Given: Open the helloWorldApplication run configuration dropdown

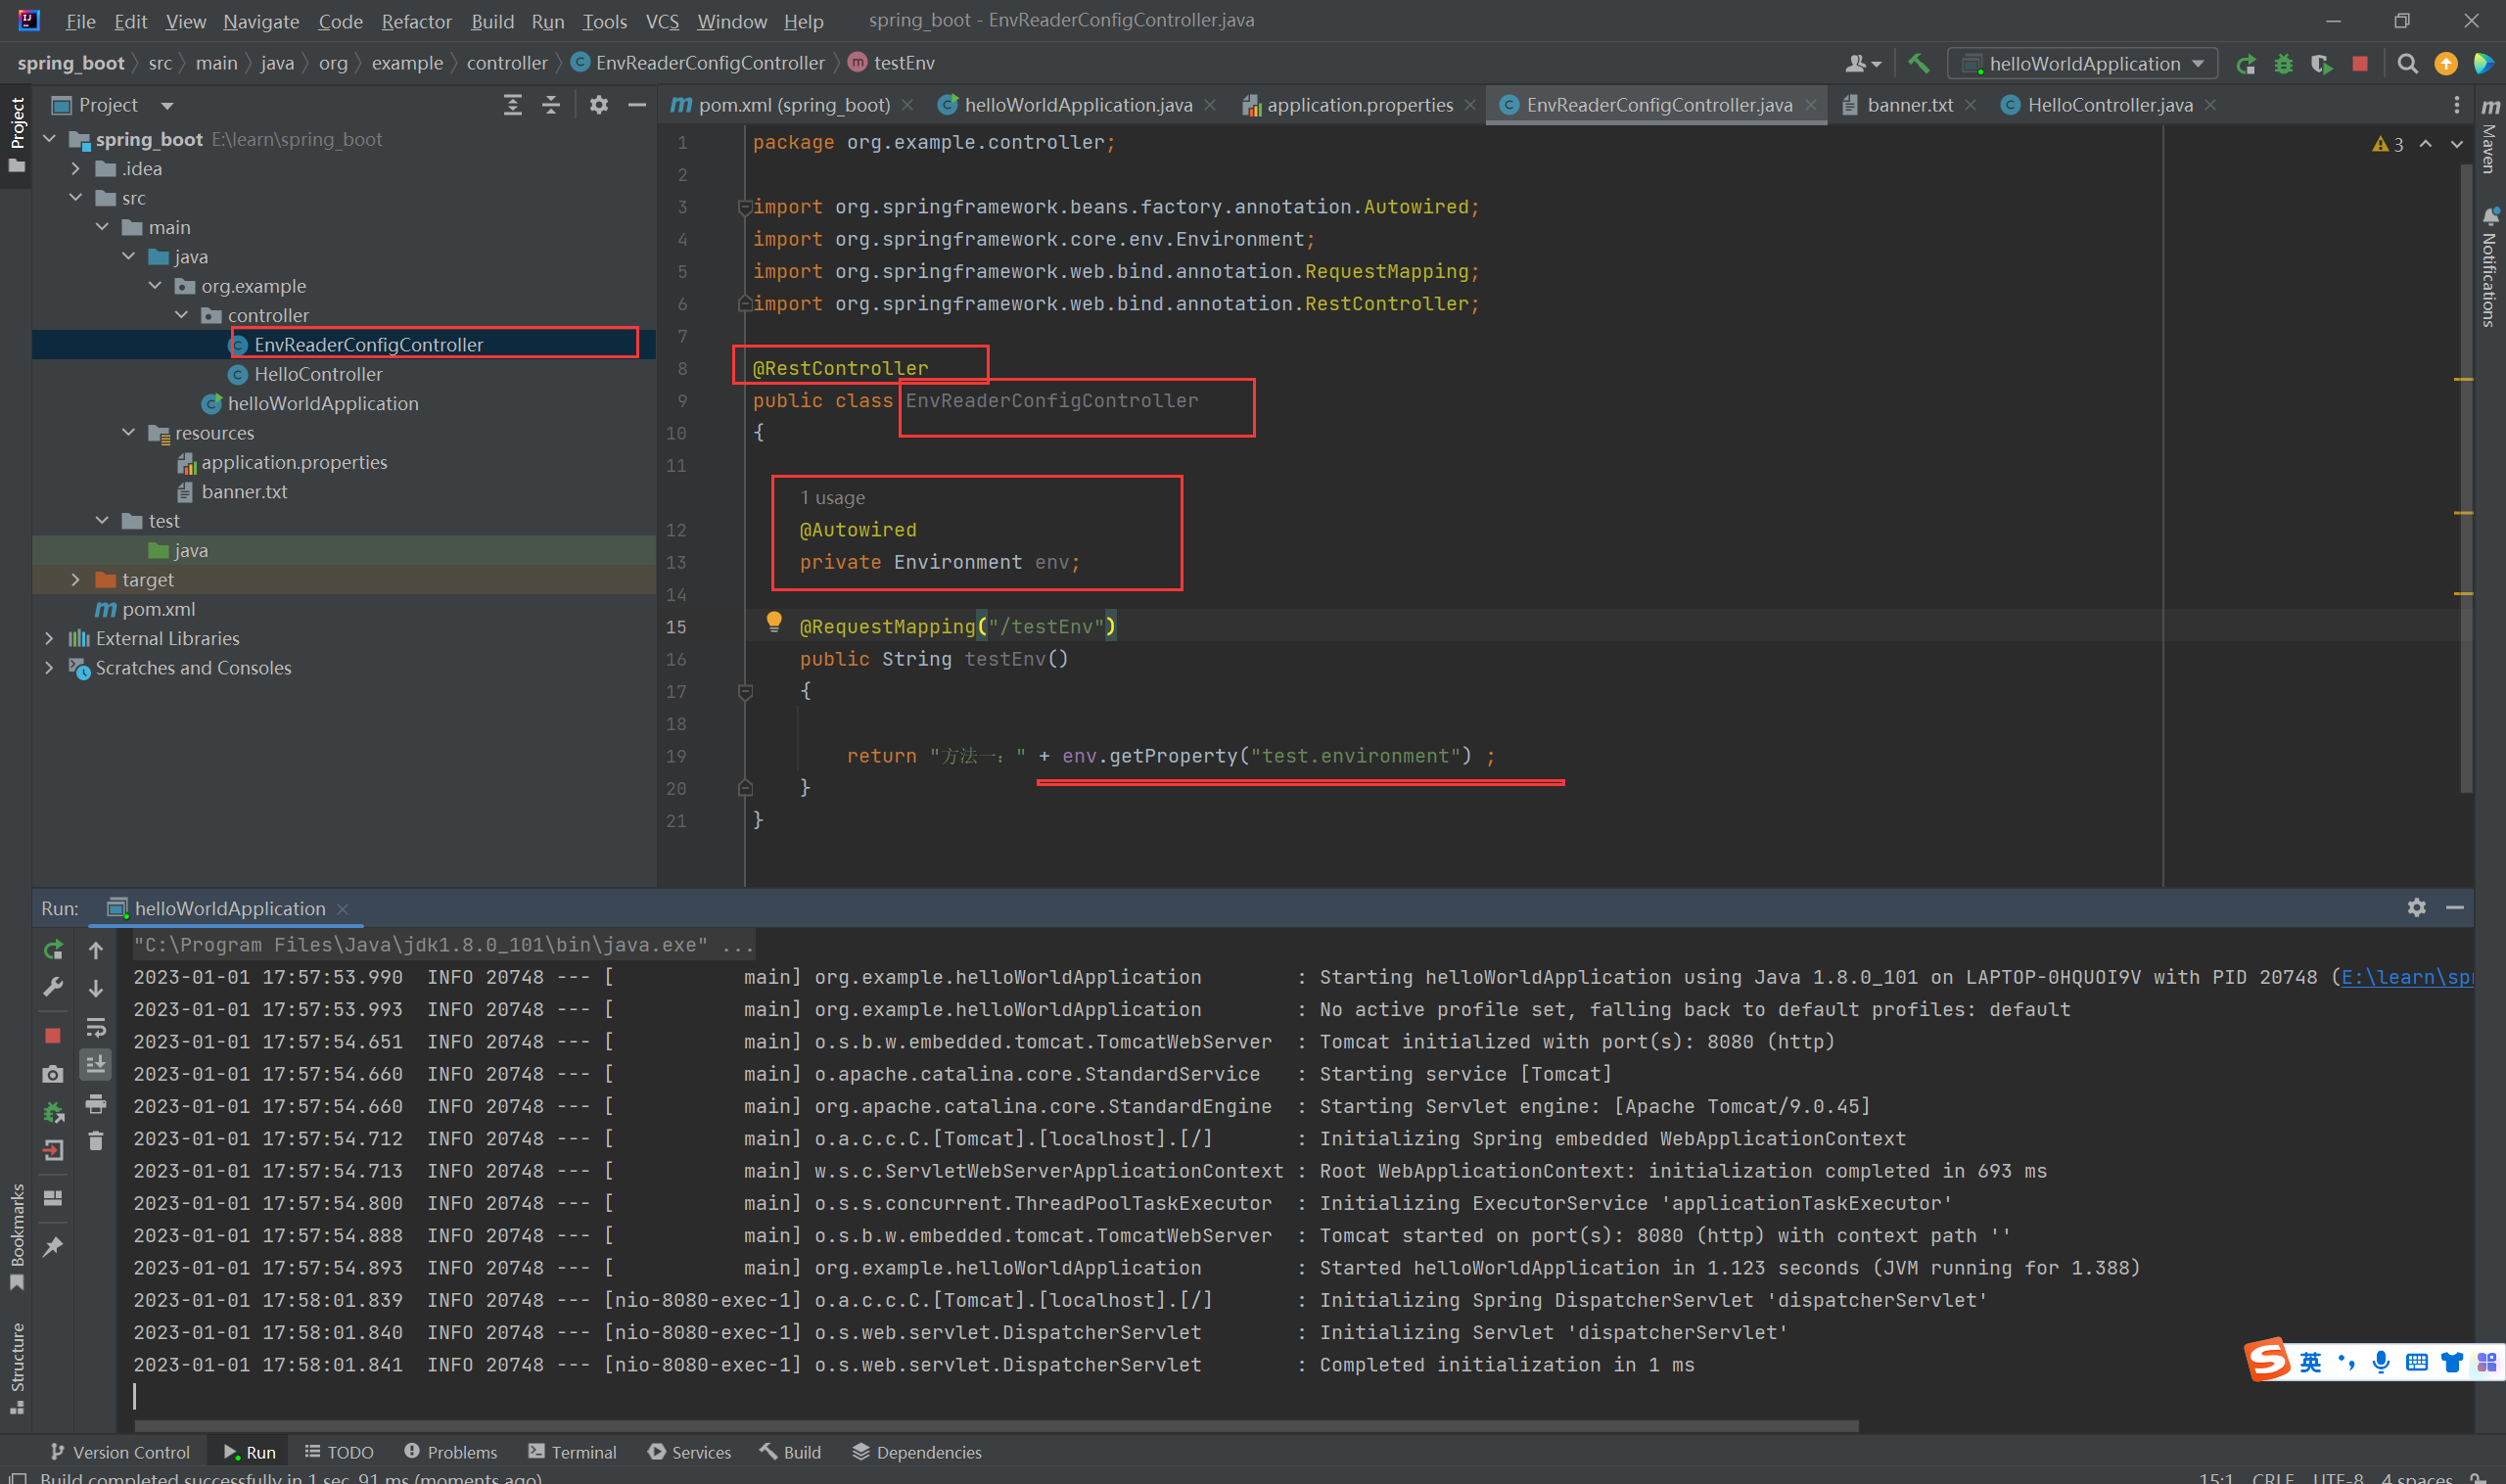Looking at the screenshot, I should (2083, 64).
